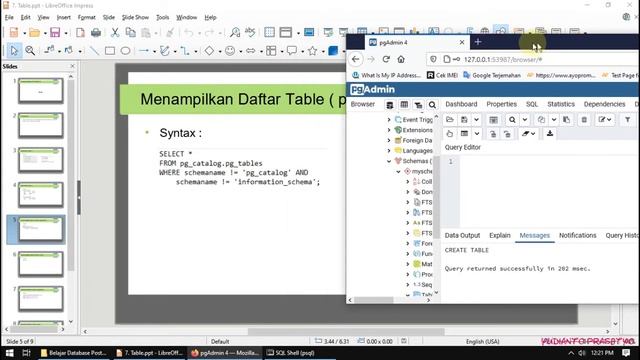Switch to the Explain tab
Image resolution: width=640 pixels, height=360 pixels.
point(500,236)
